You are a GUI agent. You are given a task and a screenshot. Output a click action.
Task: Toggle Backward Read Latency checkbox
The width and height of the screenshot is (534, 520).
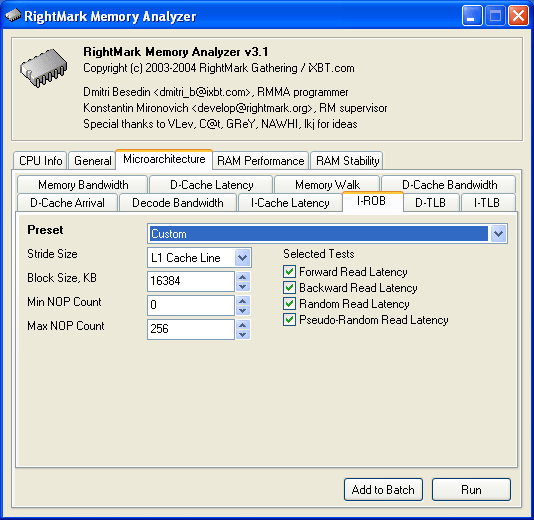coord(289,288)
